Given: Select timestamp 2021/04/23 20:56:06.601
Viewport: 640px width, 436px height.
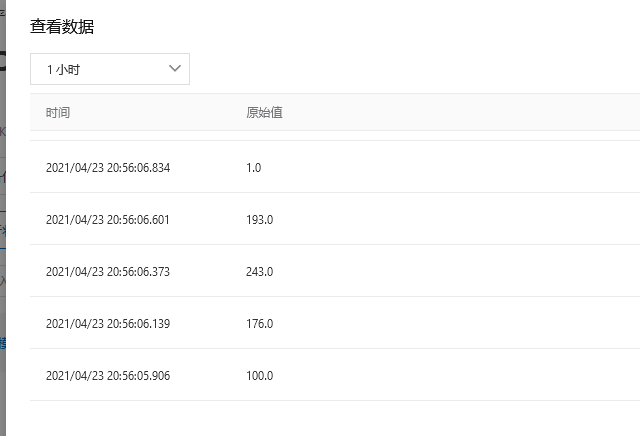Looking at the screenshot, I should [108, 220].
